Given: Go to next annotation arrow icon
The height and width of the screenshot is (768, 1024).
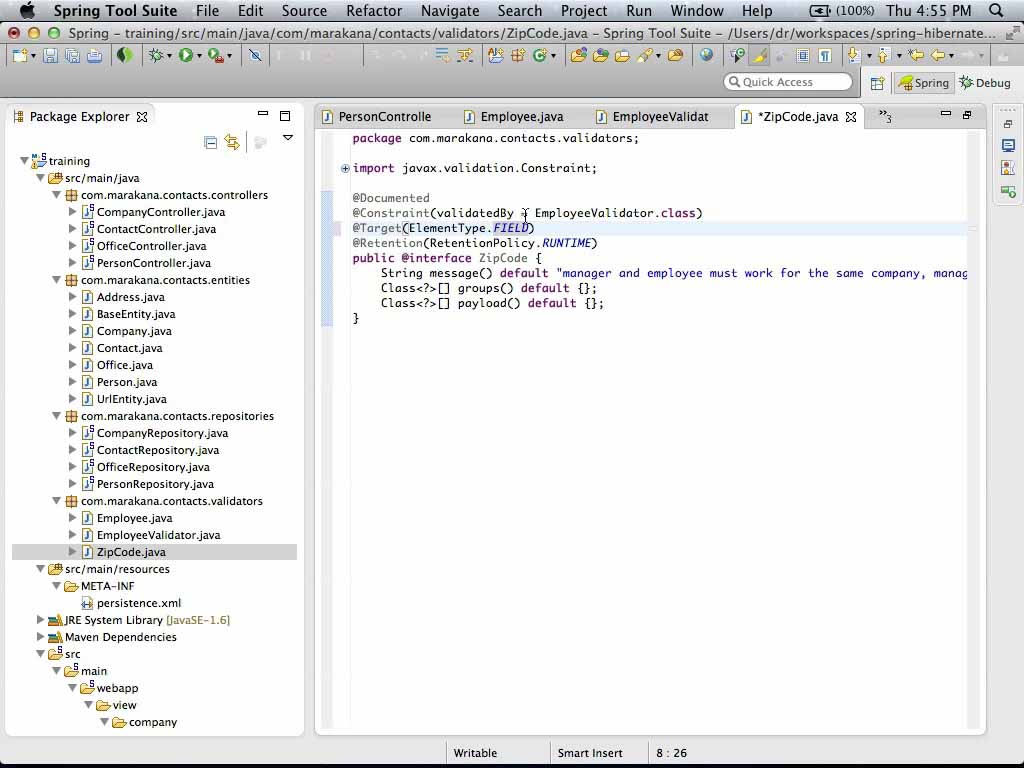Looking at the screenshot, I should point(853,56).
